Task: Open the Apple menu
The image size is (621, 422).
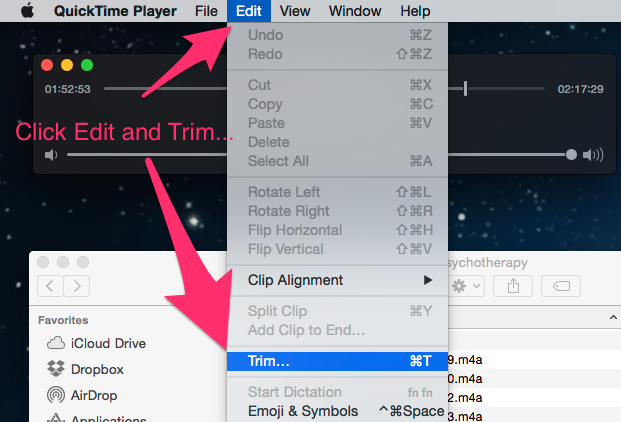Action: pos(27,11)
